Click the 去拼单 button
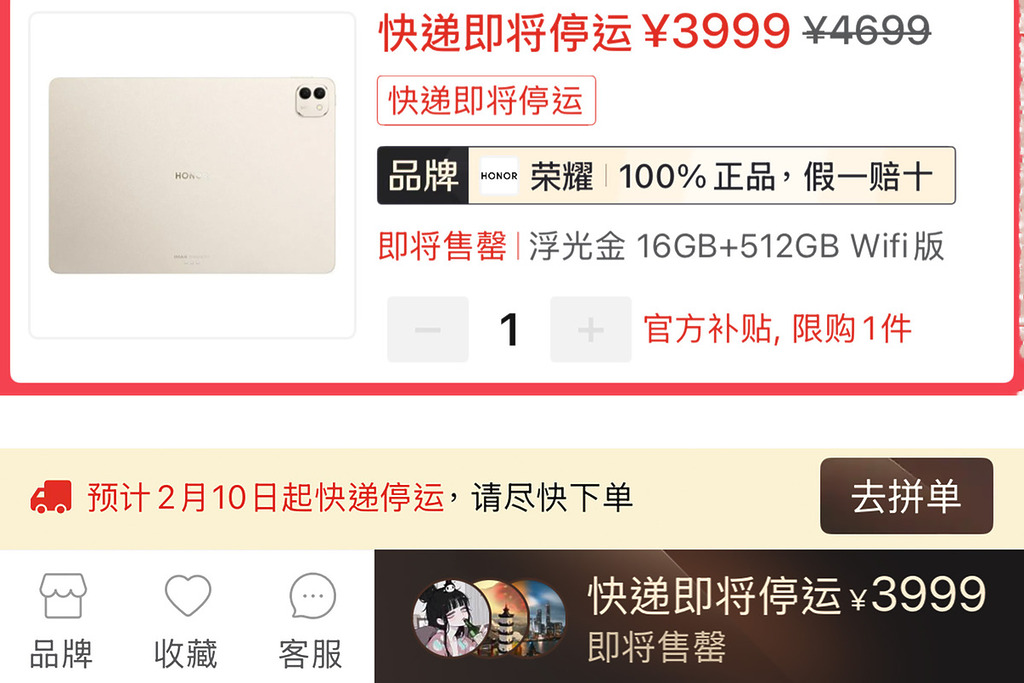Viewport: 1024px width, 683px height. (x=906, y=496)
